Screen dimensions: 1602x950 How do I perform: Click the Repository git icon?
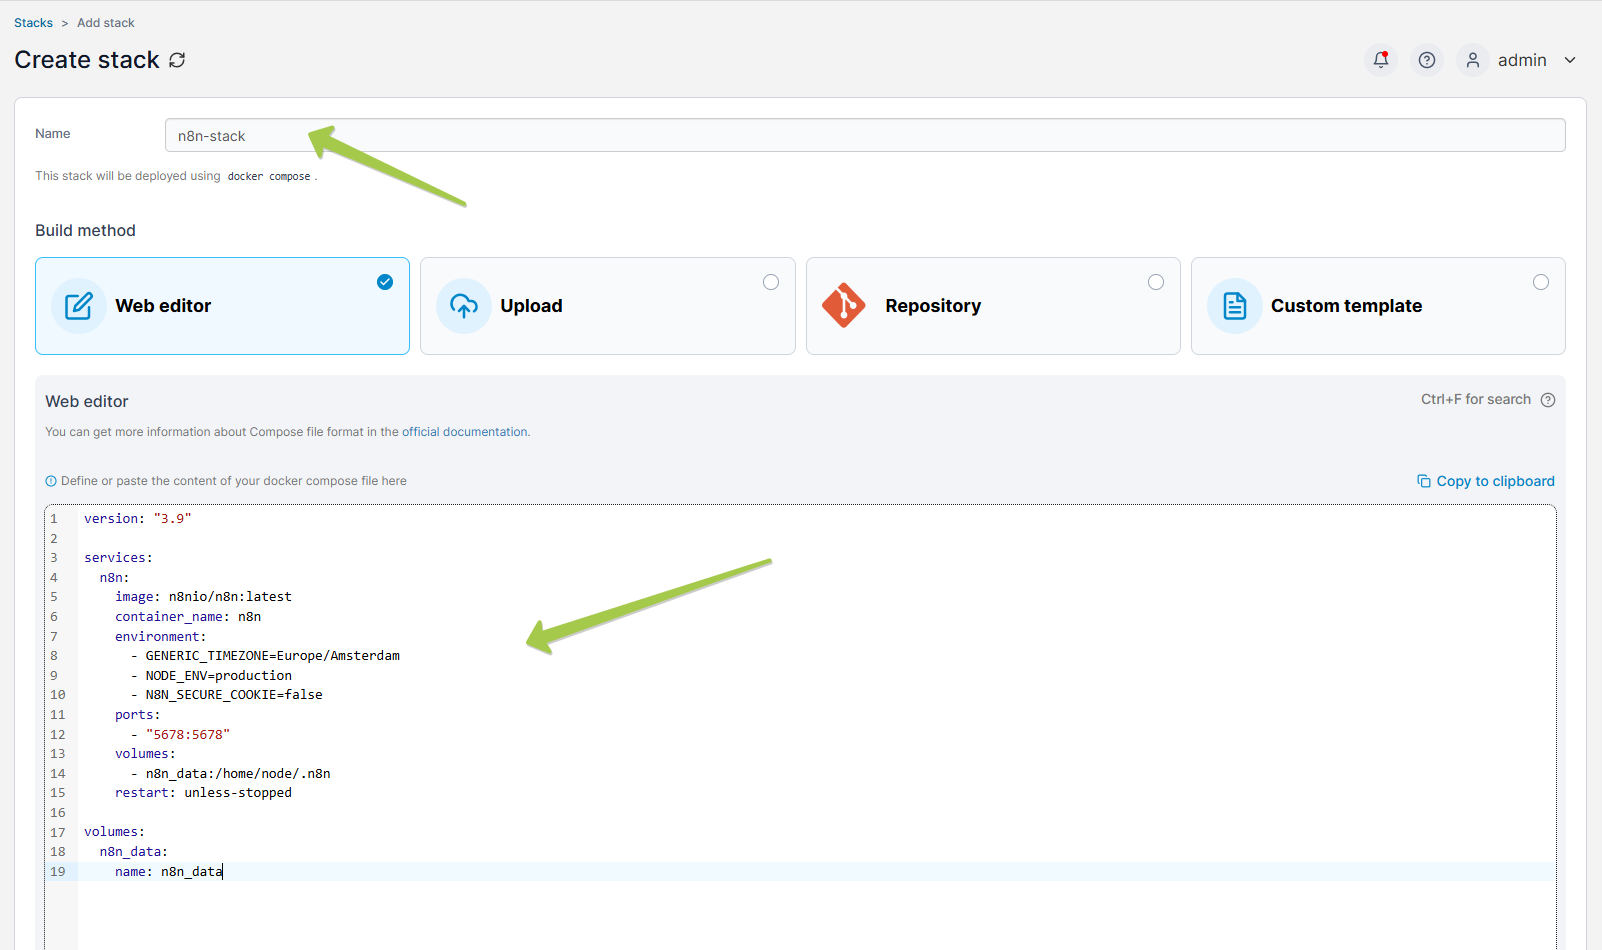845,306
